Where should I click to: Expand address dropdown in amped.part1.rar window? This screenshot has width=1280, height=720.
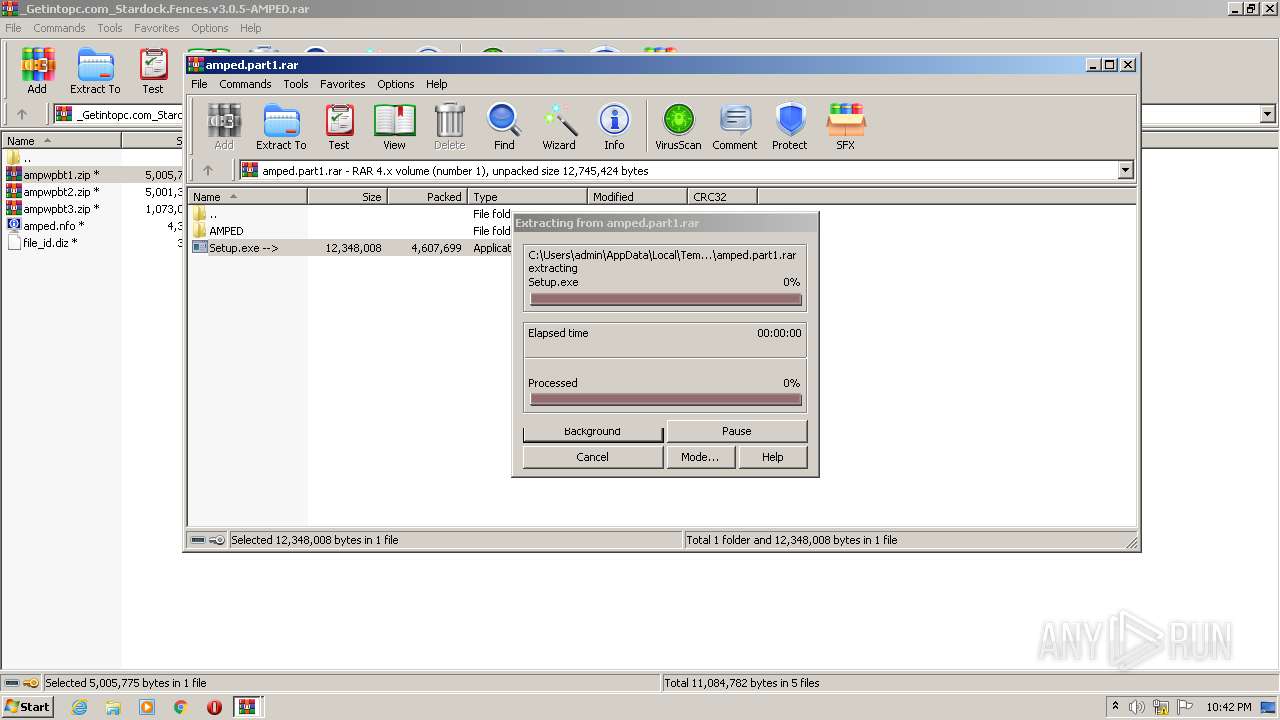(x=1125, y=171)
